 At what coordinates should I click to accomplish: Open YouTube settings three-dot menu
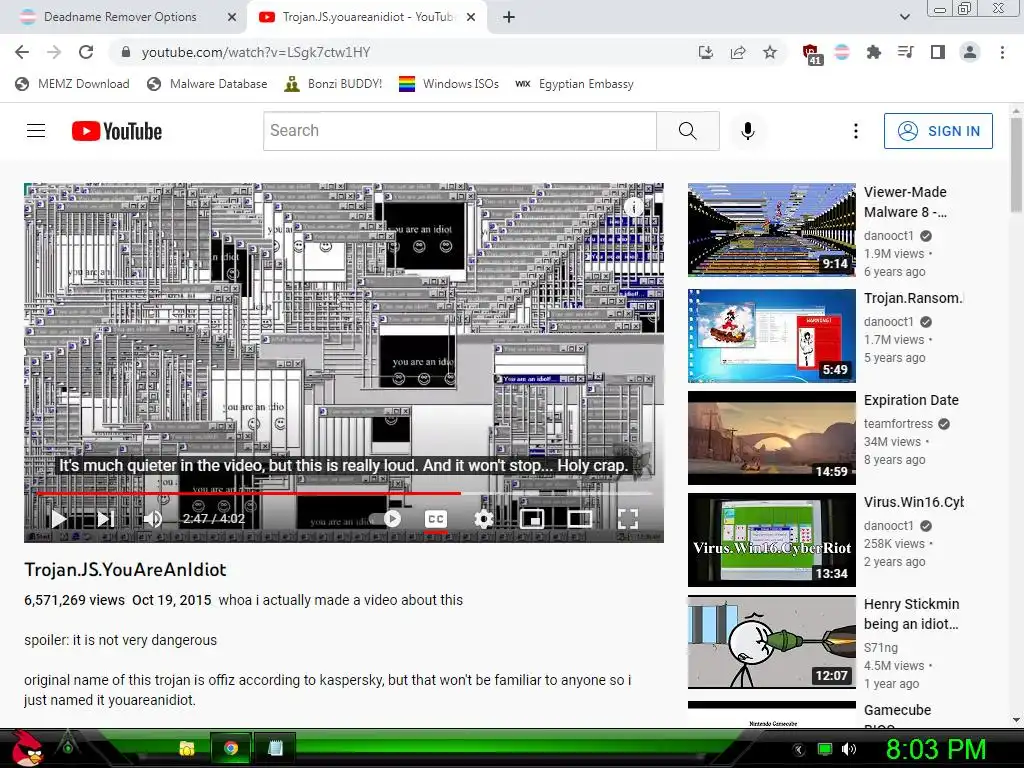pos(856,131)
